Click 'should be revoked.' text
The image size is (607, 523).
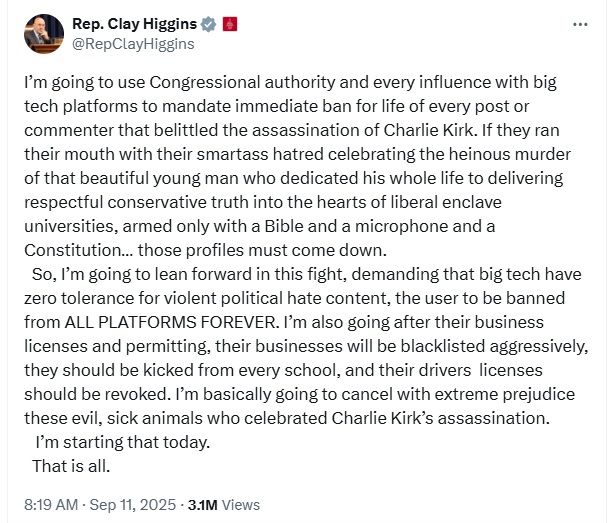(97, 394)
